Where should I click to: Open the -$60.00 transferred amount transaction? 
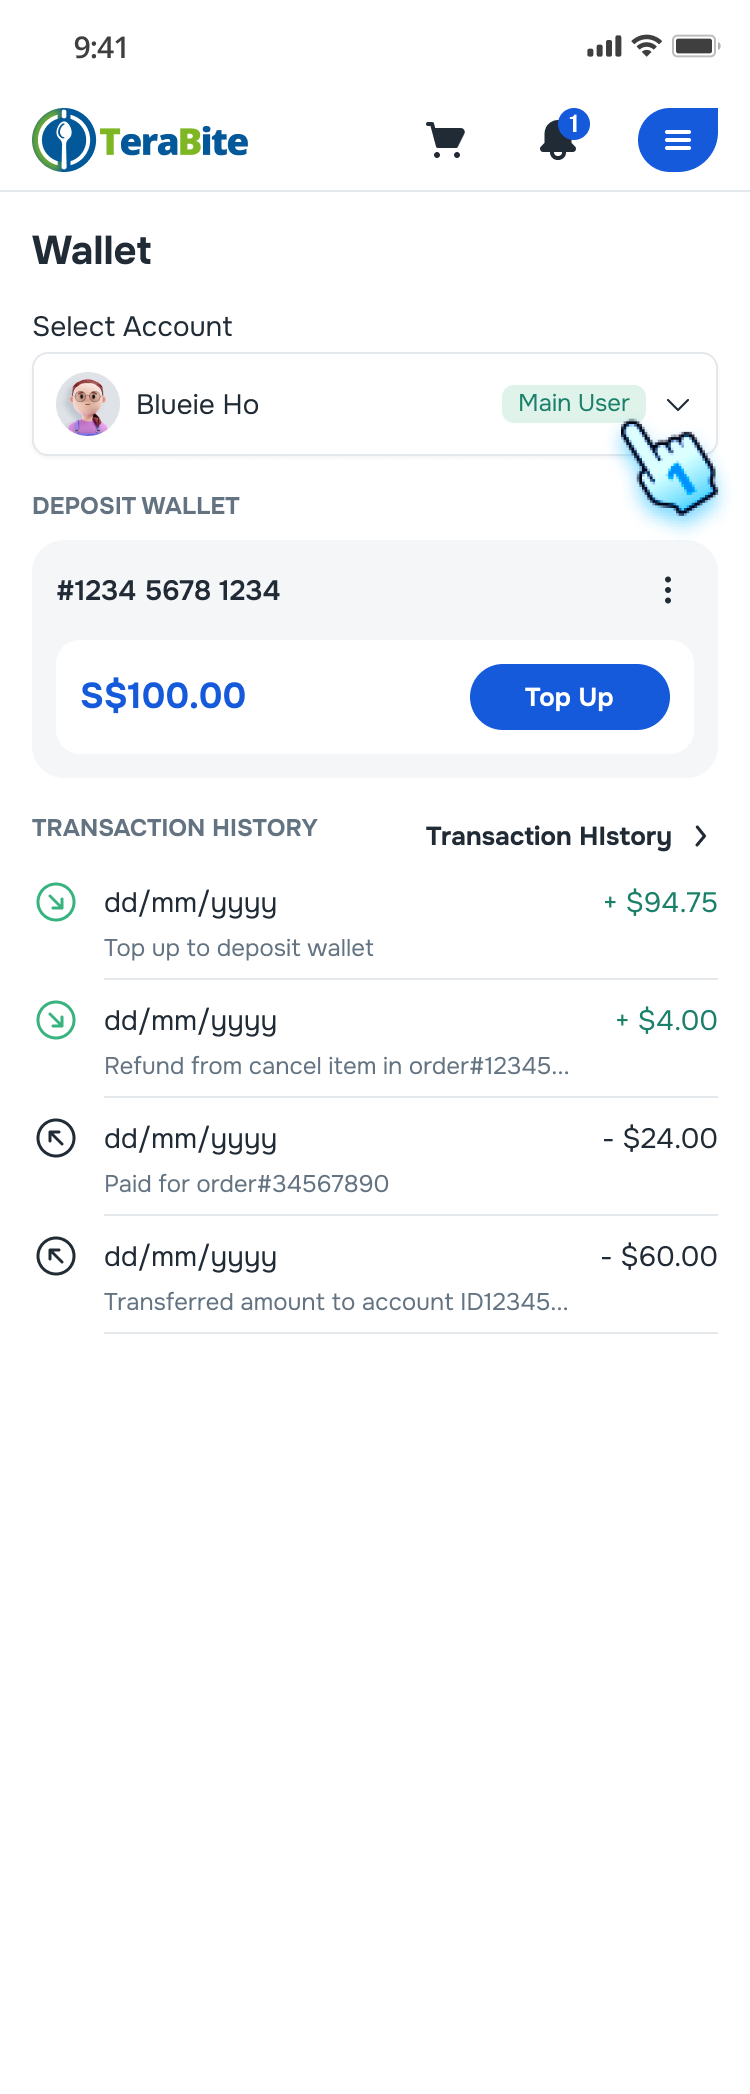tap(410, 1279)
